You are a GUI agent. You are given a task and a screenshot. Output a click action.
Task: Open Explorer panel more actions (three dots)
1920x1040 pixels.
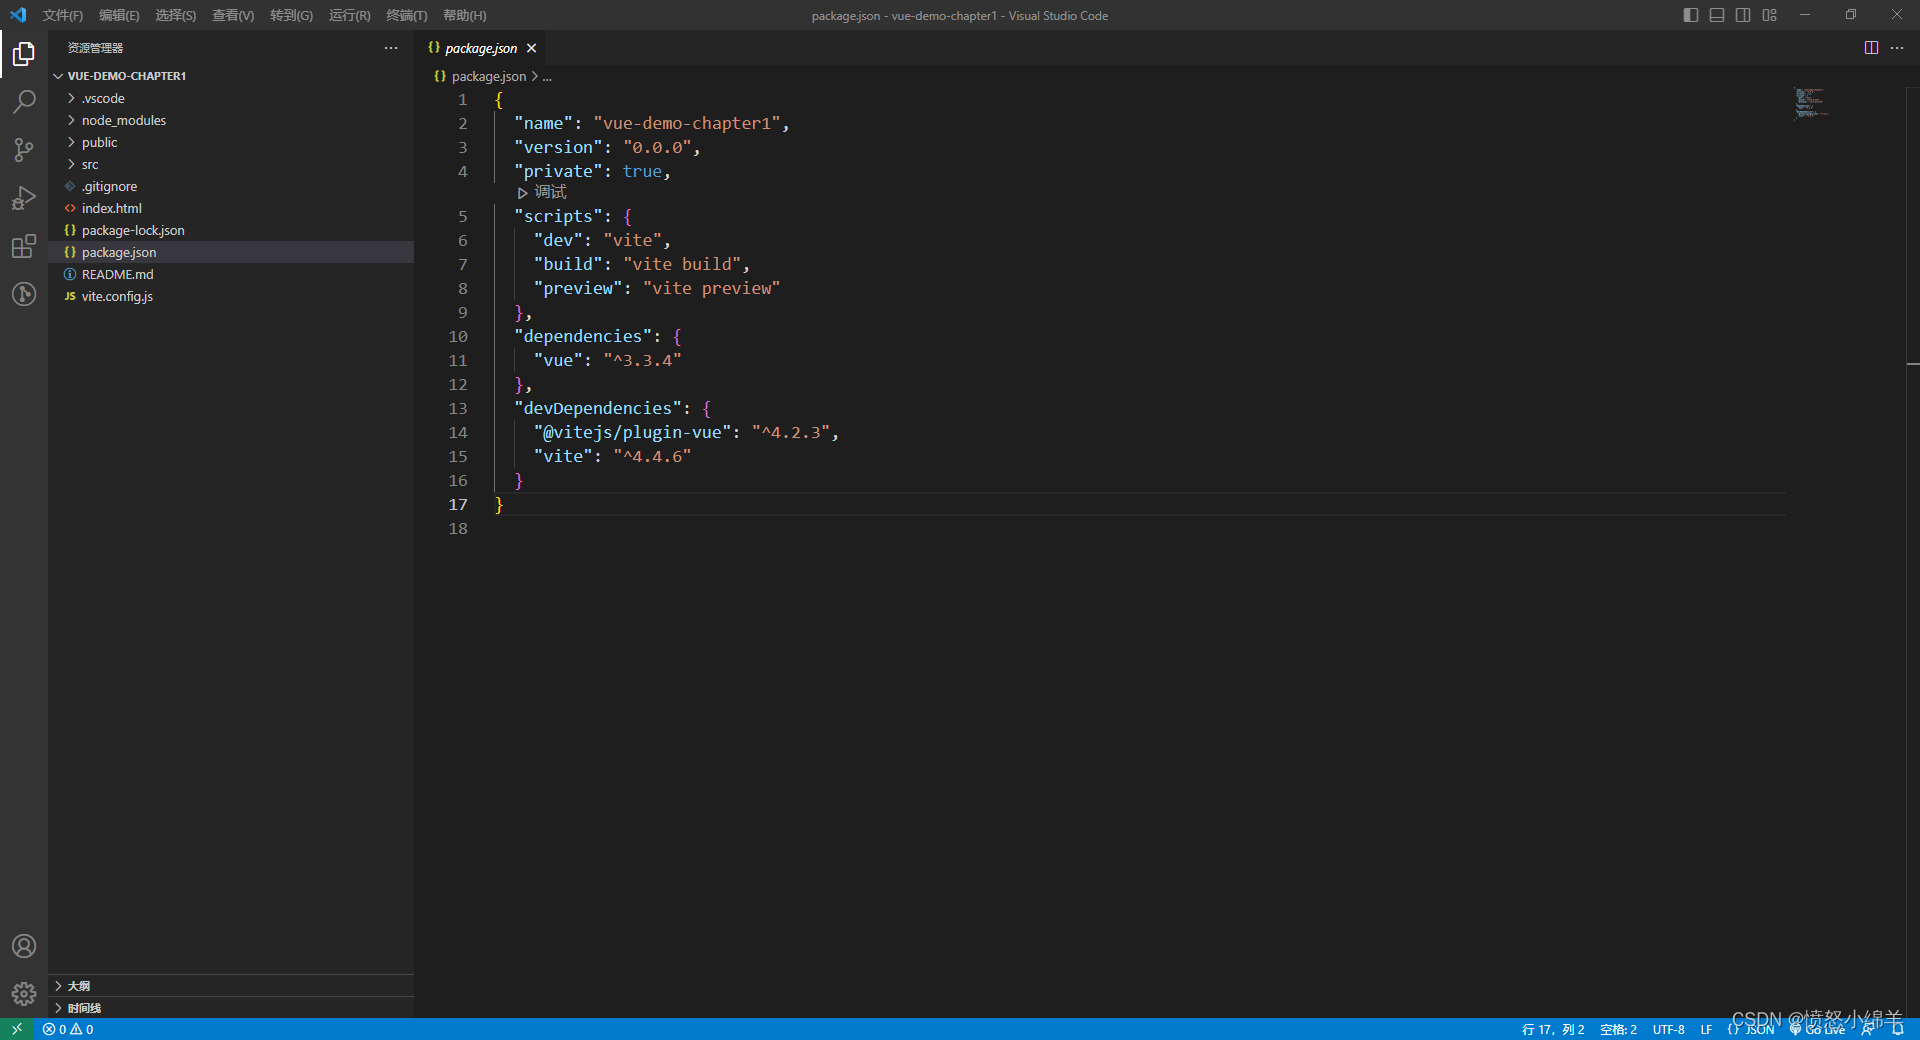point(391,48)
